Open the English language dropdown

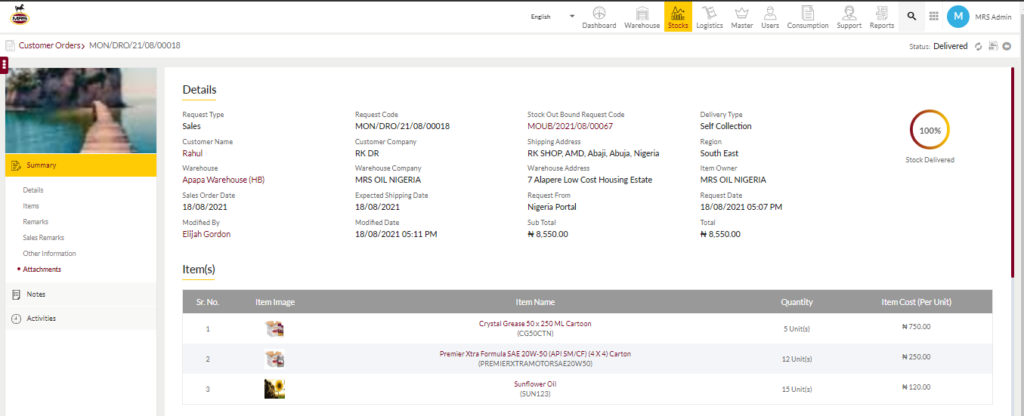click(x=553, y=16)
